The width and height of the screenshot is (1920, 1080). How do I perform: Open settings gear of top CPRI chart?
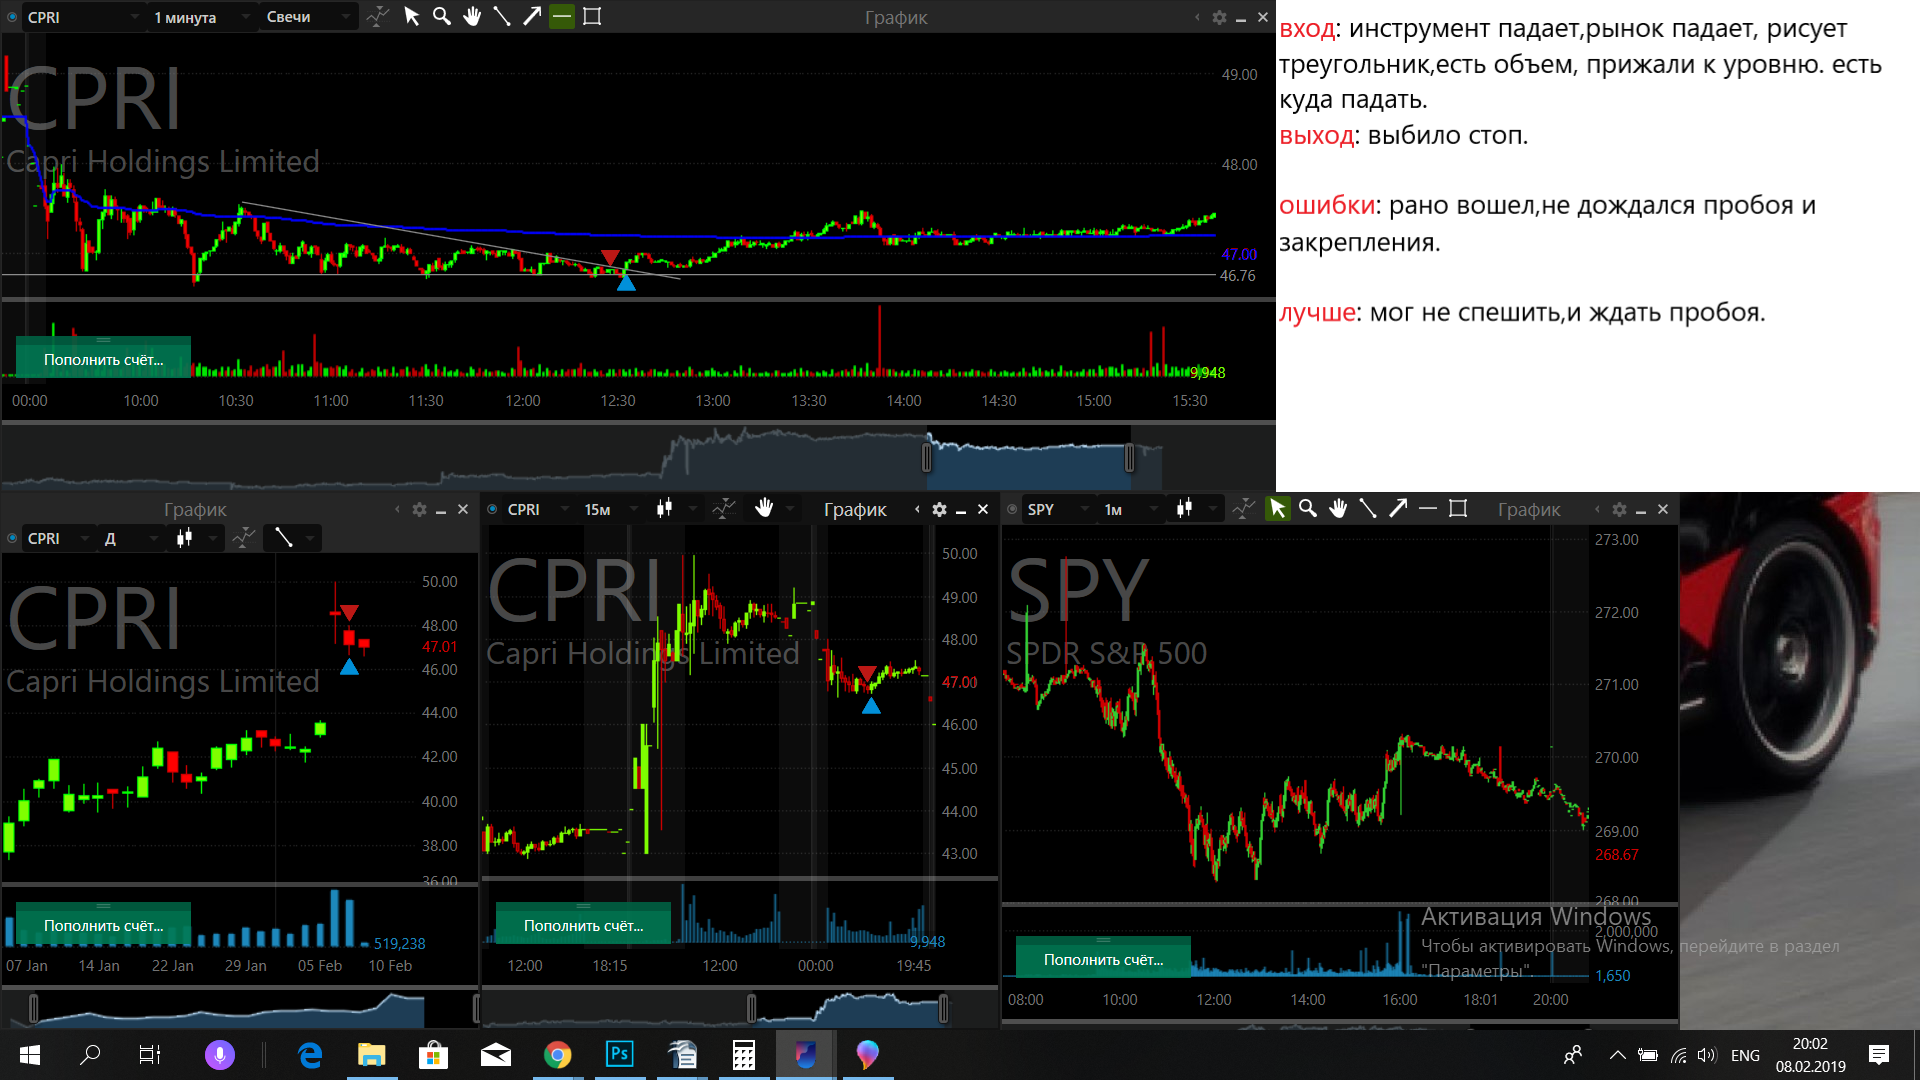click(x=1219, y=18)
